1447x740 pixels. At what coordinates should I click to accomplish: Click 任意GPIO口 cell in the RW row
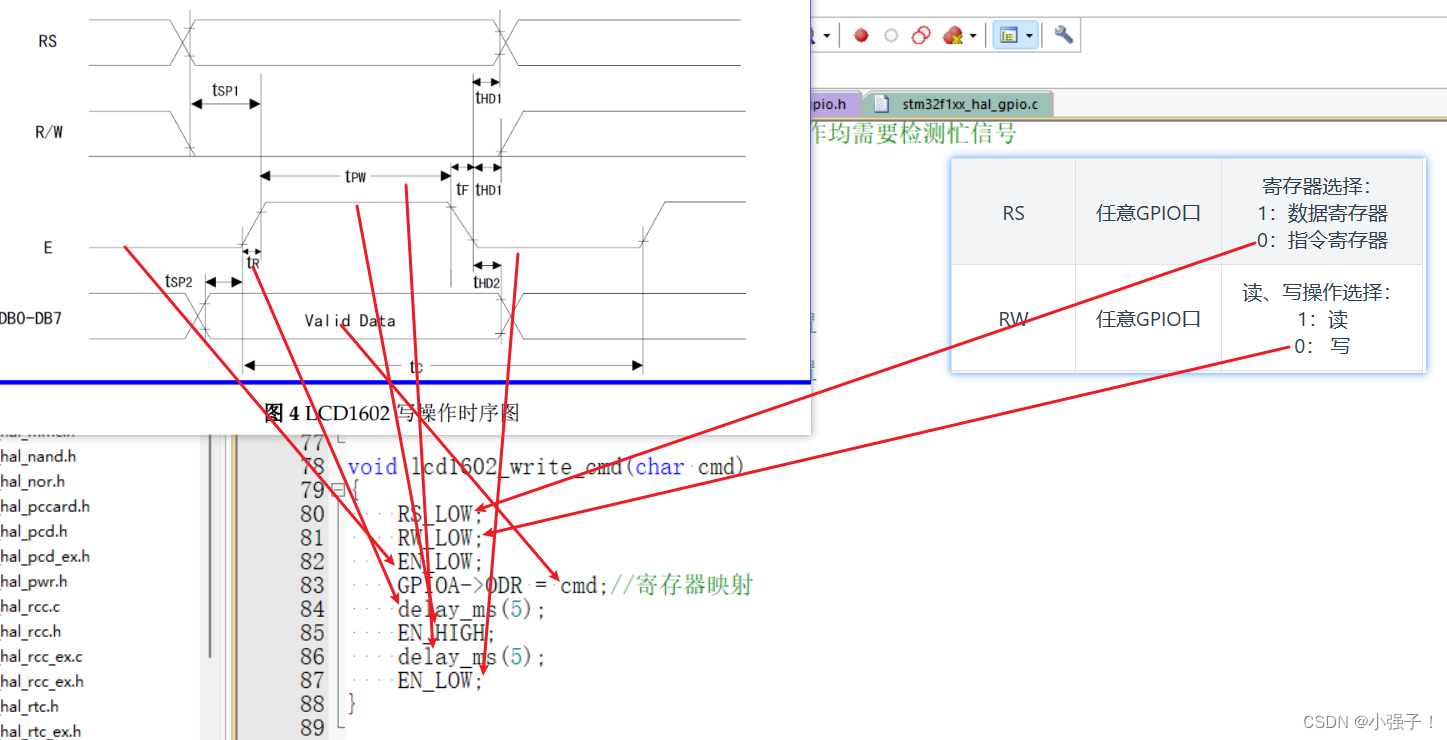tap(1148, 319)
